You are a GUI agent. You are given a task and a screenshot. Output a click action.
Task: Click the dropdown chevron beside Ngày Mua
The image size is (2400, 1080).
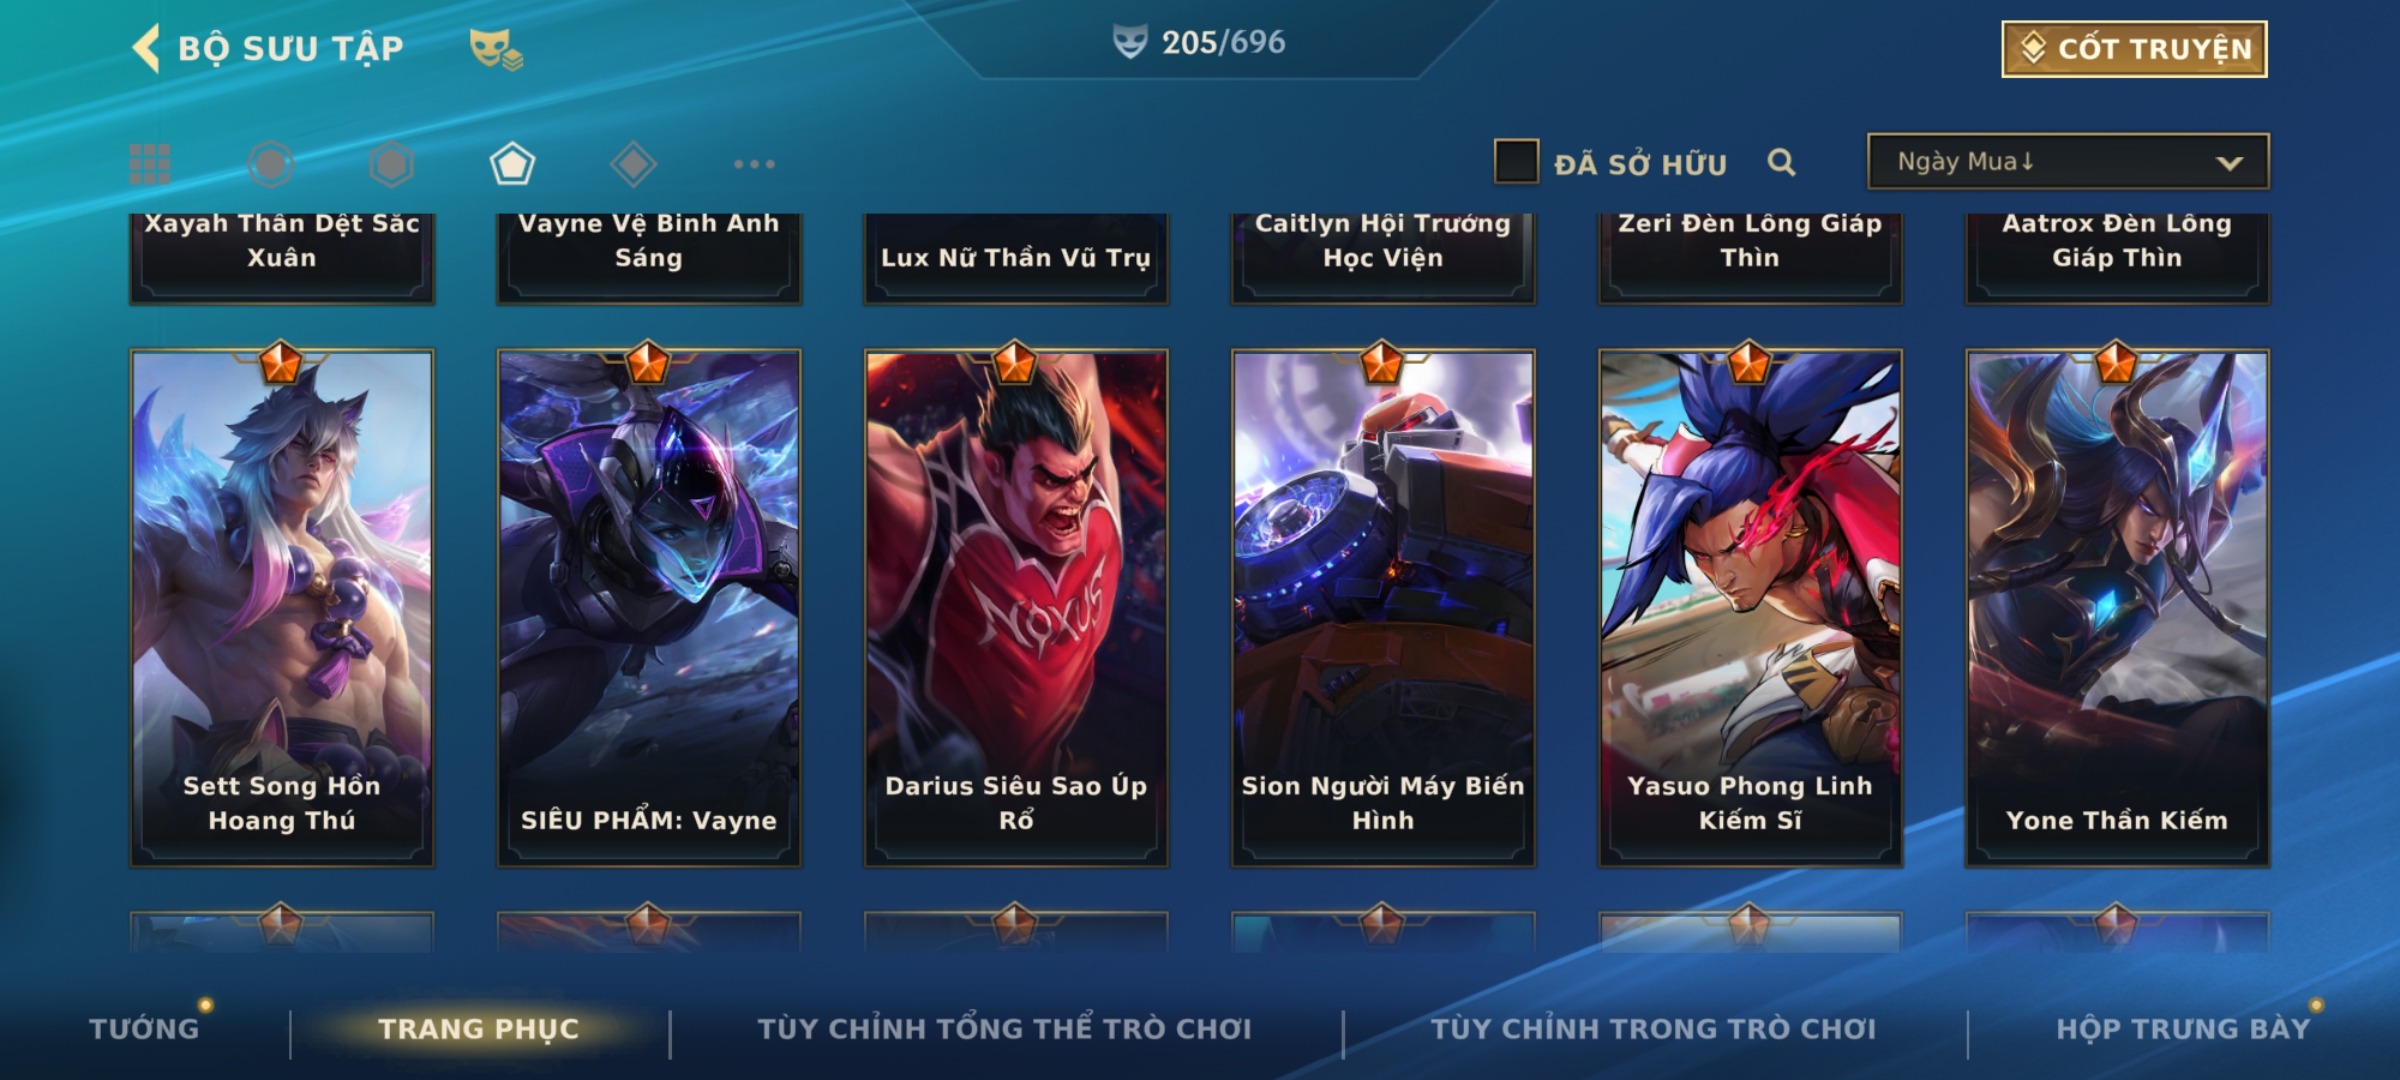[2229, 163]
